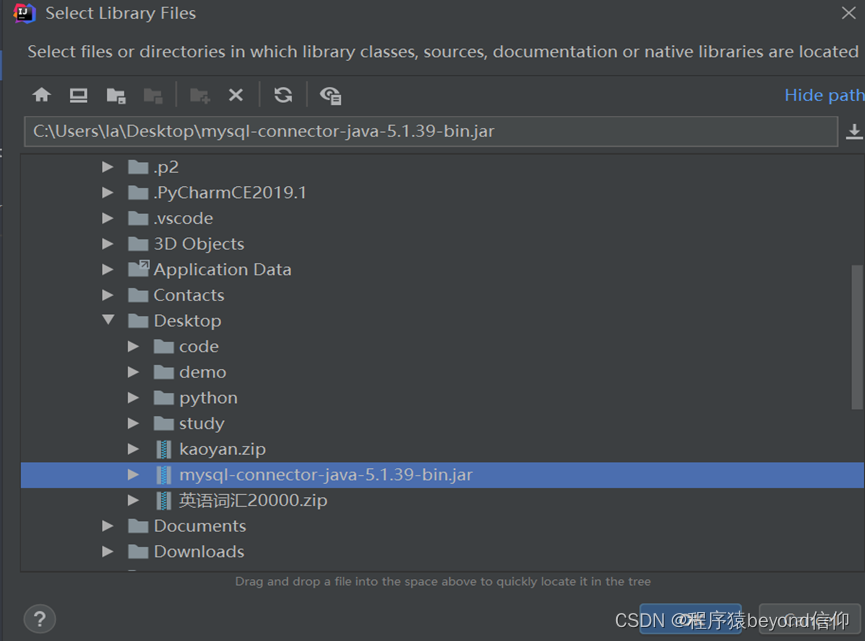Screen dimensions: 865x641
Task: Expand the Application Data folder
Action: [x=108, y=269]
